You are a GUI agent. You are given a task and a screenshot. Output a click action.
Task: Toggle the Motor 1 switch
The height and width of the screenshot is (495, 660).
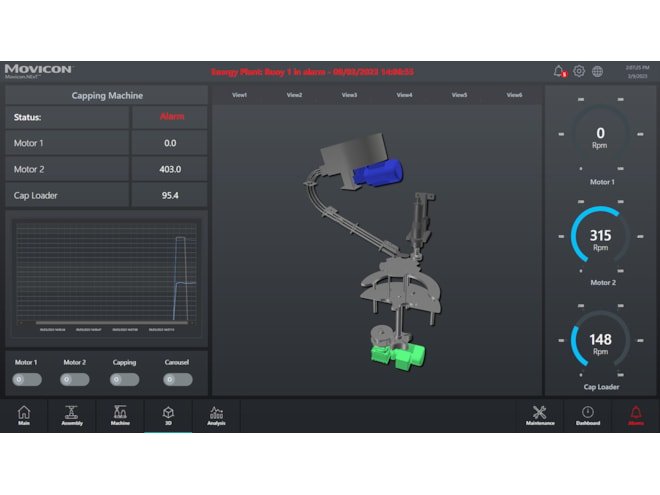click(x=26, y=380)
